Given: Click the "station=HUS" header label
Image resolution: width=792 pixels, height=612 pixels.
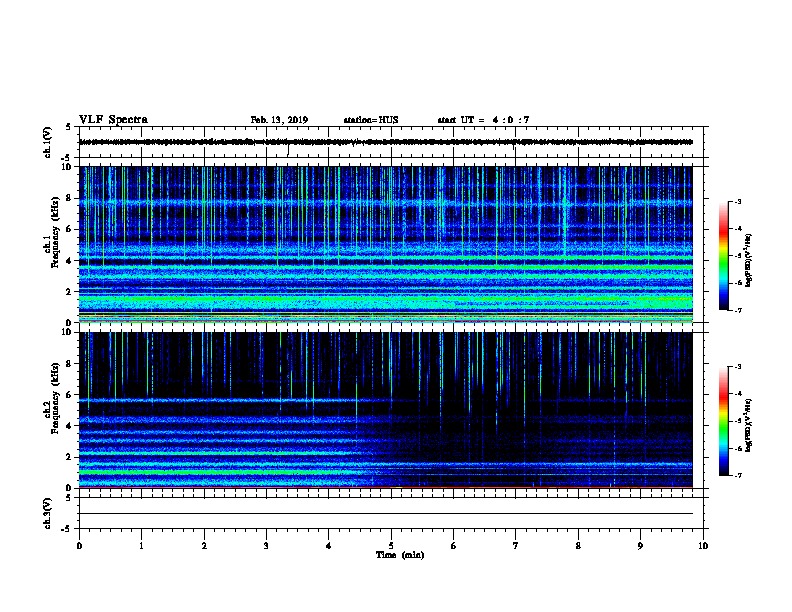Looking at the screenshot, I should (x=371, y=120).
